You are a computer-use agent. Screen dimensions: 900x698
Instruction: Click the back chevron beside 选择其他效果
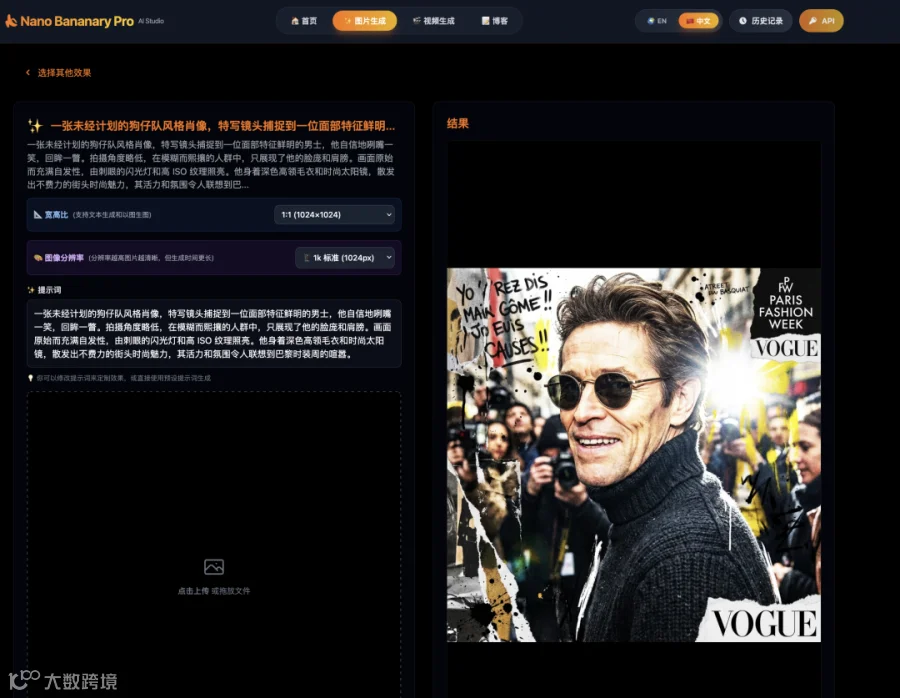pos(28,72)
